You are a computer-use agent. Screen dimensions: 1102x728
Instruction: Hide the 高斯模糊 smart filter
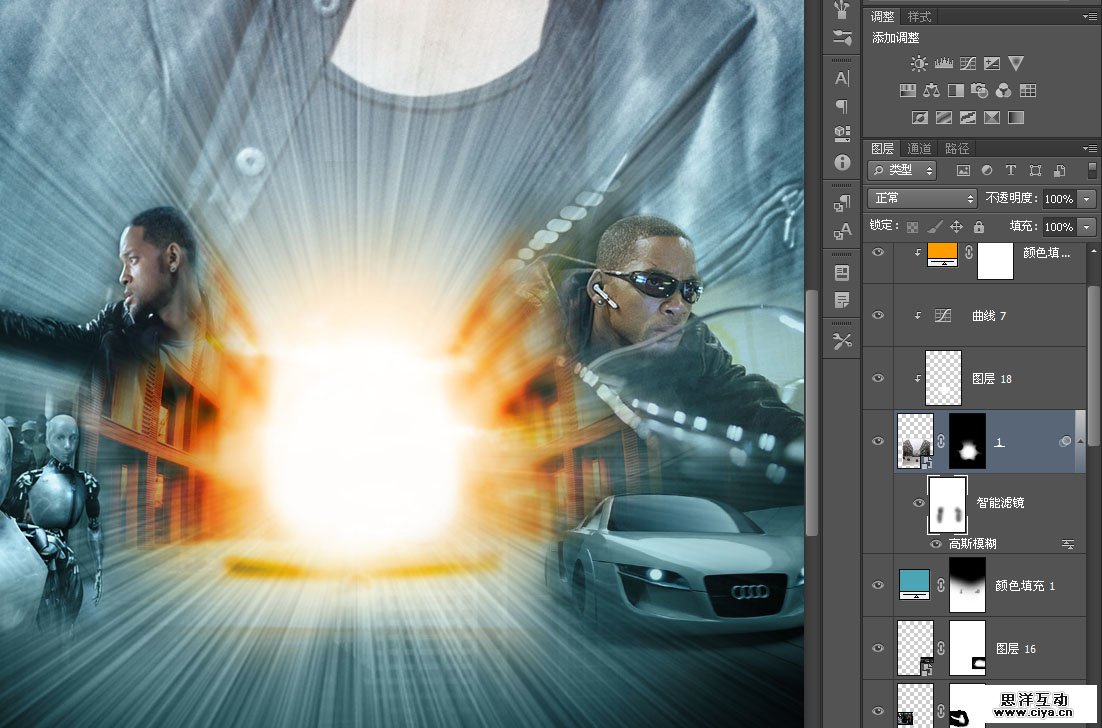coord(936,544)
